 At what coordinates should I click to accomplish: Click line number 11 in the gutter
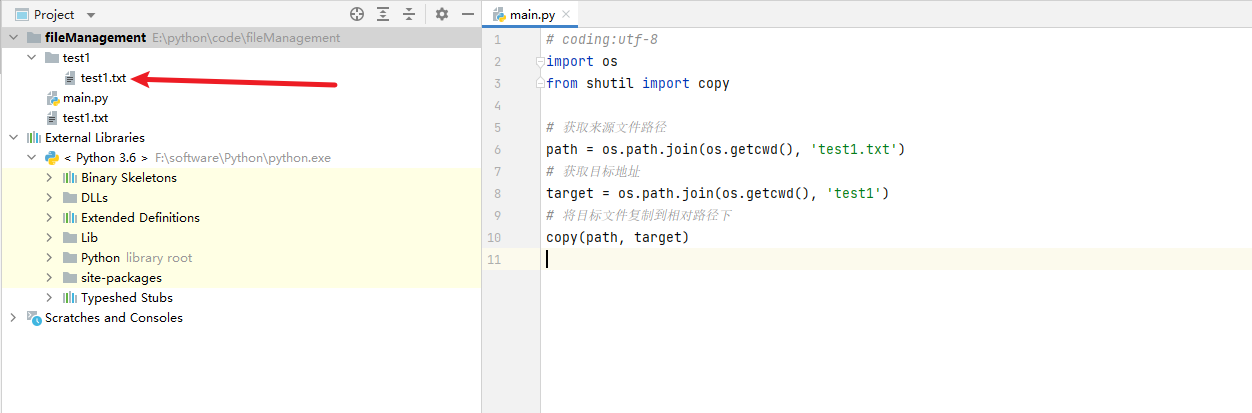pos(493,260)
